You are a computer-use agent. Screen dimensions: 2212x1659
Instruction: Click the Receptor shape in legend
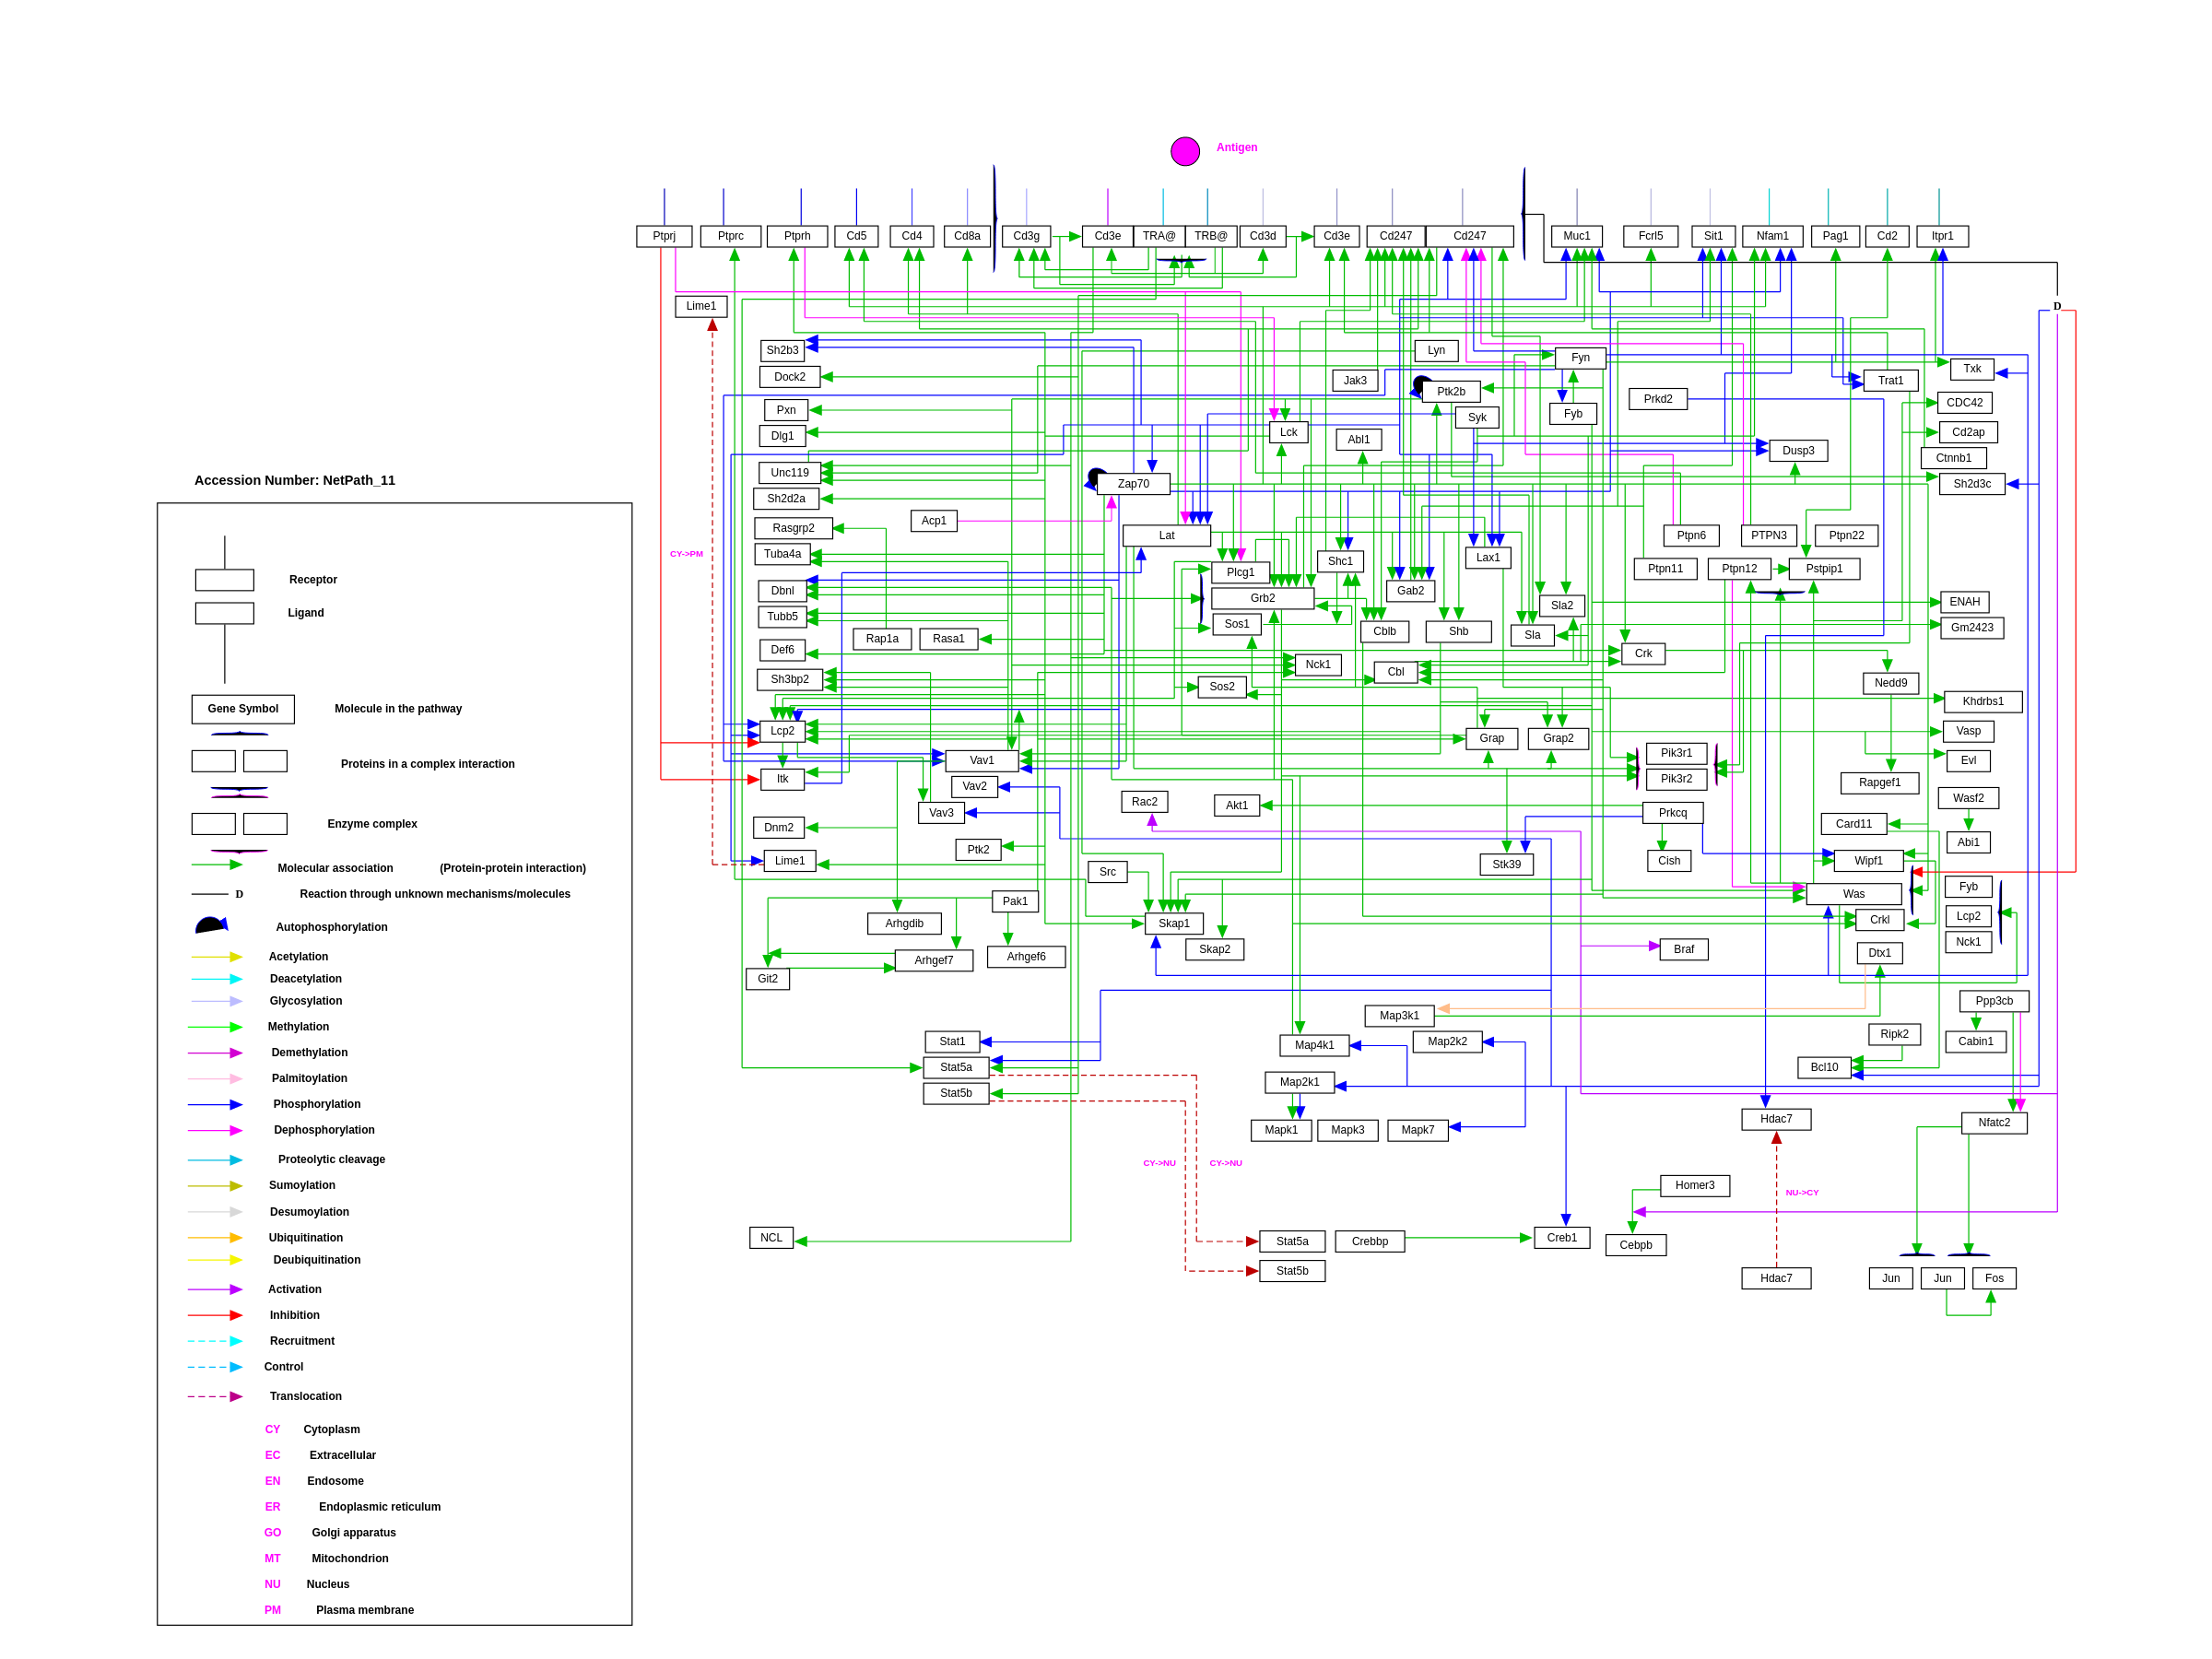224,579
